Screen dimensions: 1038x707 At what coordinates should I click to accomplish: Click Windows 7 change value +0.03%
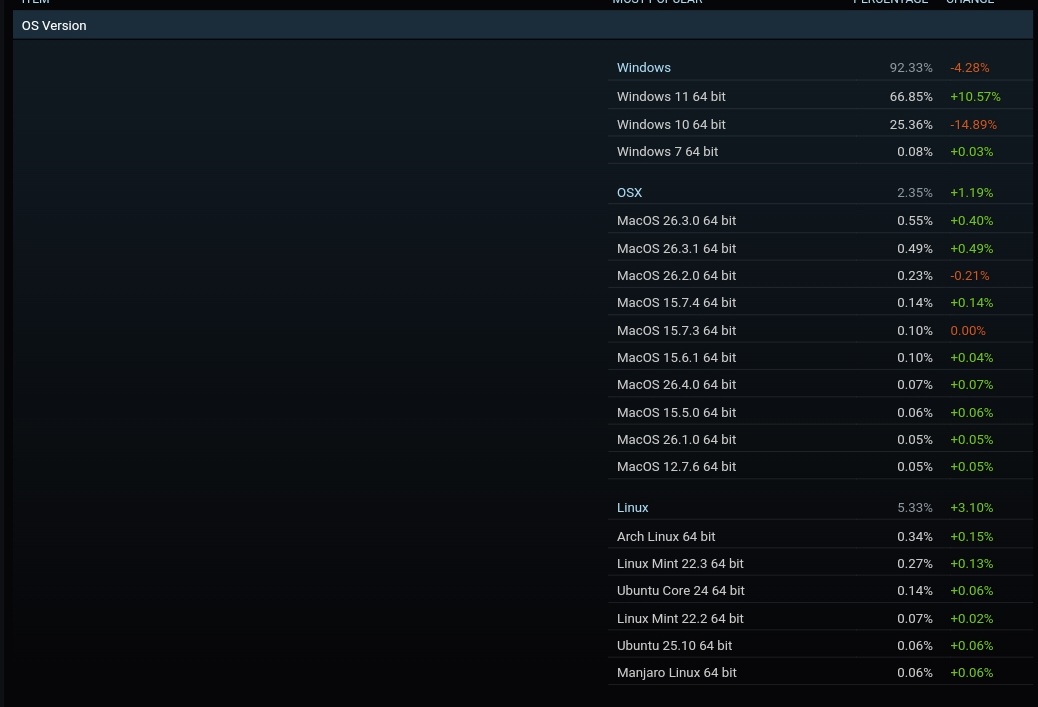coord(971,152)
